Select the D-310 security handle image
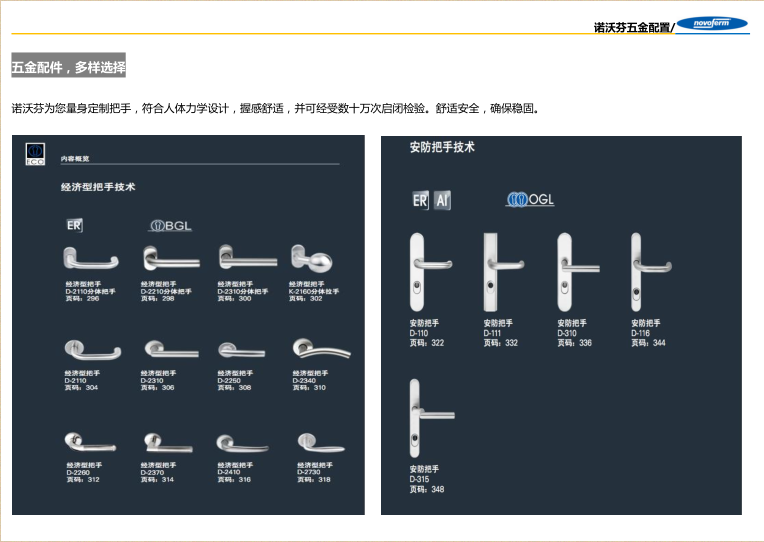Viewport: 764px width, 542px height. 578,272
